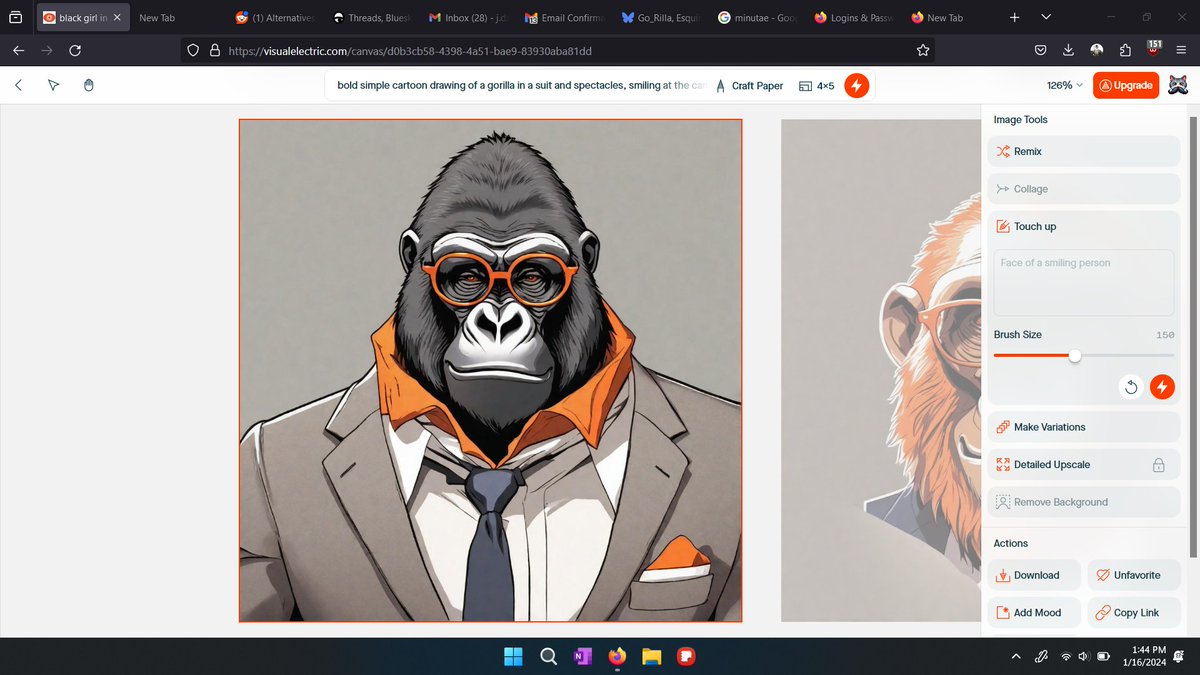Switch to the minutae Google tab
Image resolution: width=1200 pixels, height=675 pixels.
(757, 18)
